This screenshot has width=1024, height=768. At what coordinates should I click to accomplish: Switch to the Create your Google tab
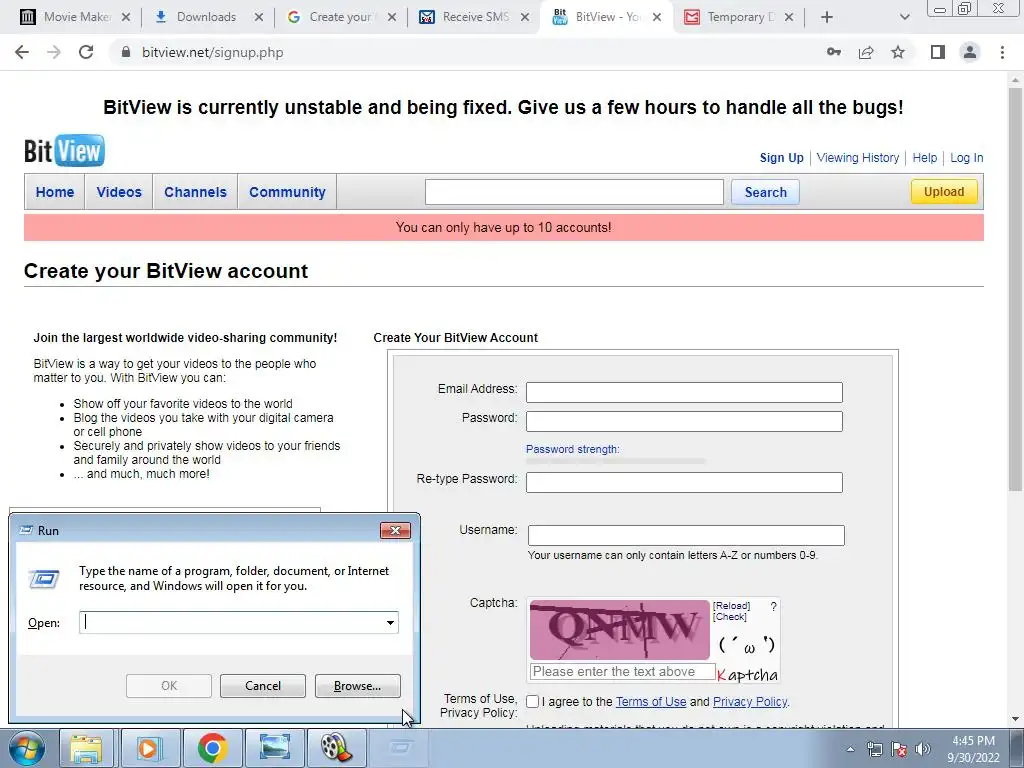click(340, 17)
